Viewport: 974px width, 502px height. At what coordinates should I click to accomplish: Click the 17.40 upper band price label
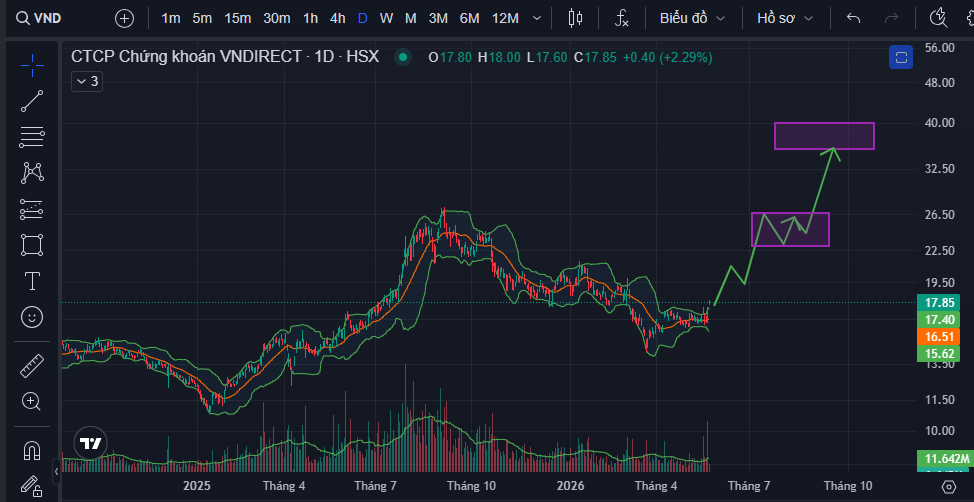point(939,320)
